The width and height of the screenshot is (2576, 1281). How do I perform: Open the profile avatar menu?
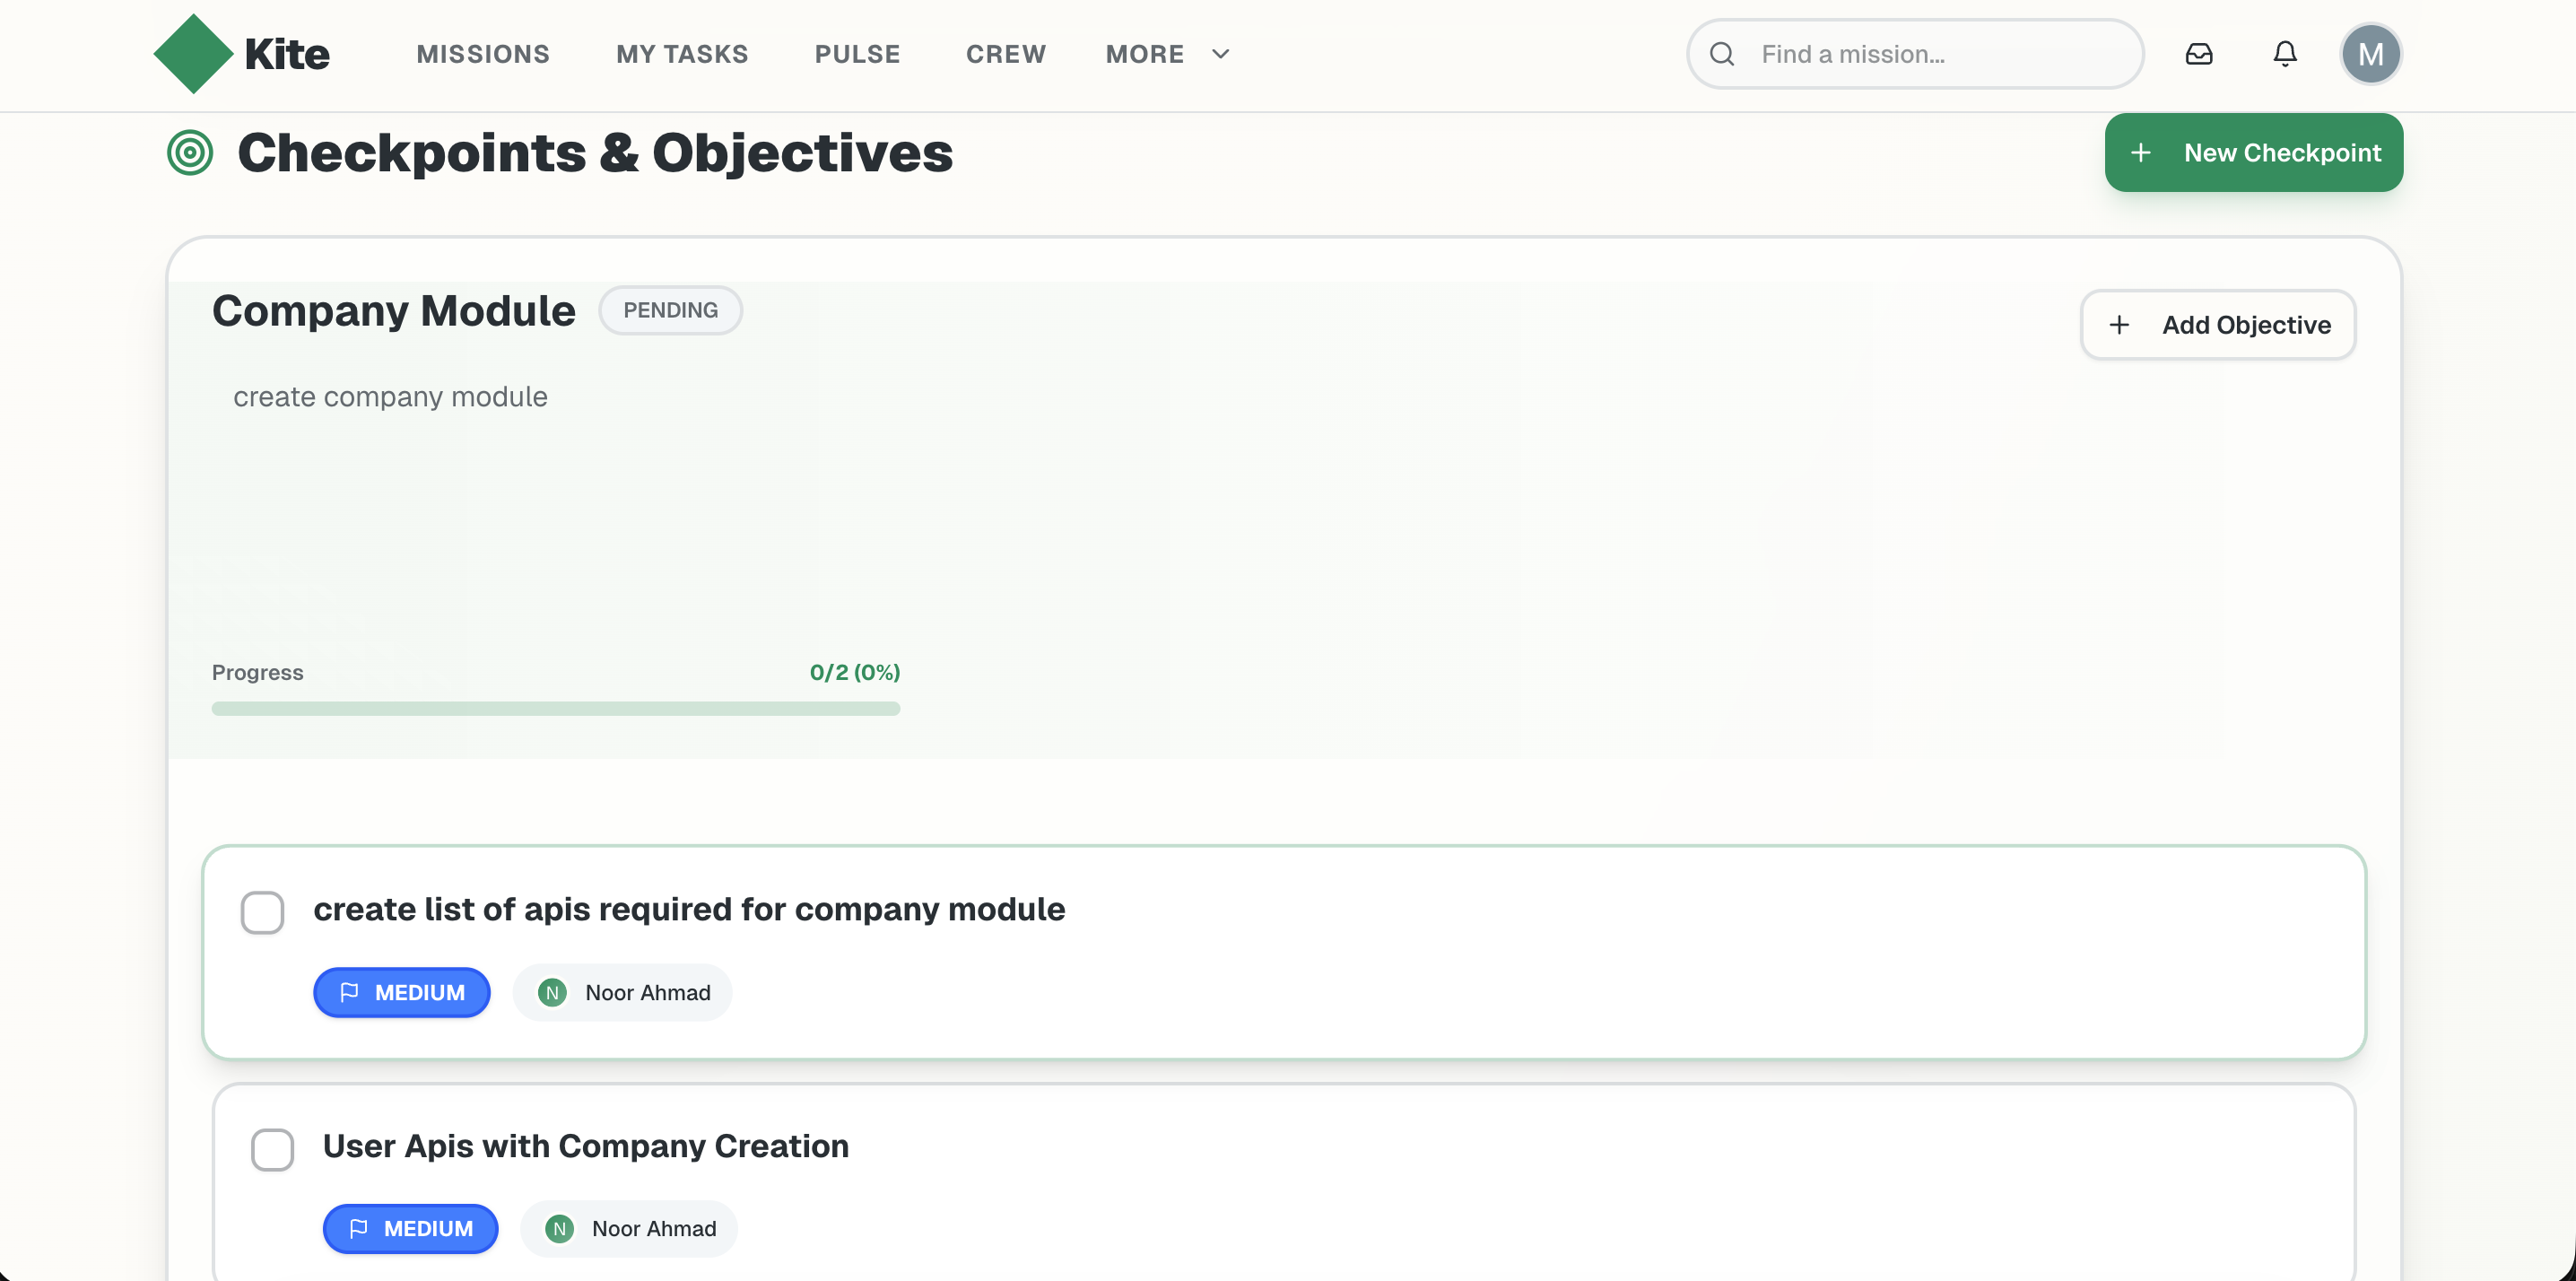[x=2371, y=54]
